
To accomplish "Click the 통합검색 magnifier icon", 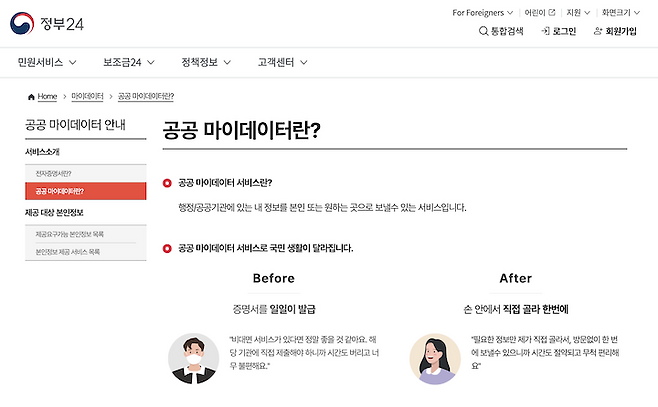I will coord(483,31).
